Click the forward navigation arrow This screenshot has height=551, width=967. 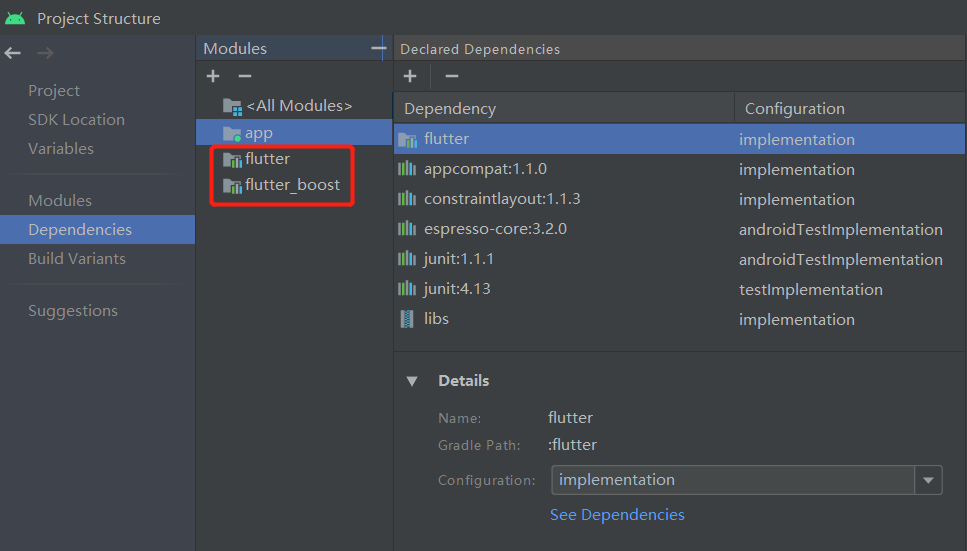[x=45, y=53]
